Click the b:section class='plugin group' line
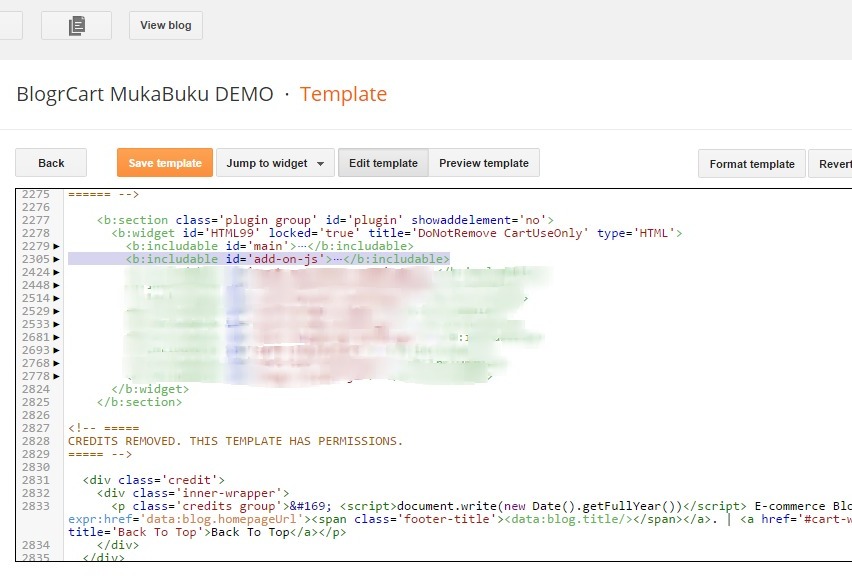This screenshot has height=583, width=852. pos(325,220)
